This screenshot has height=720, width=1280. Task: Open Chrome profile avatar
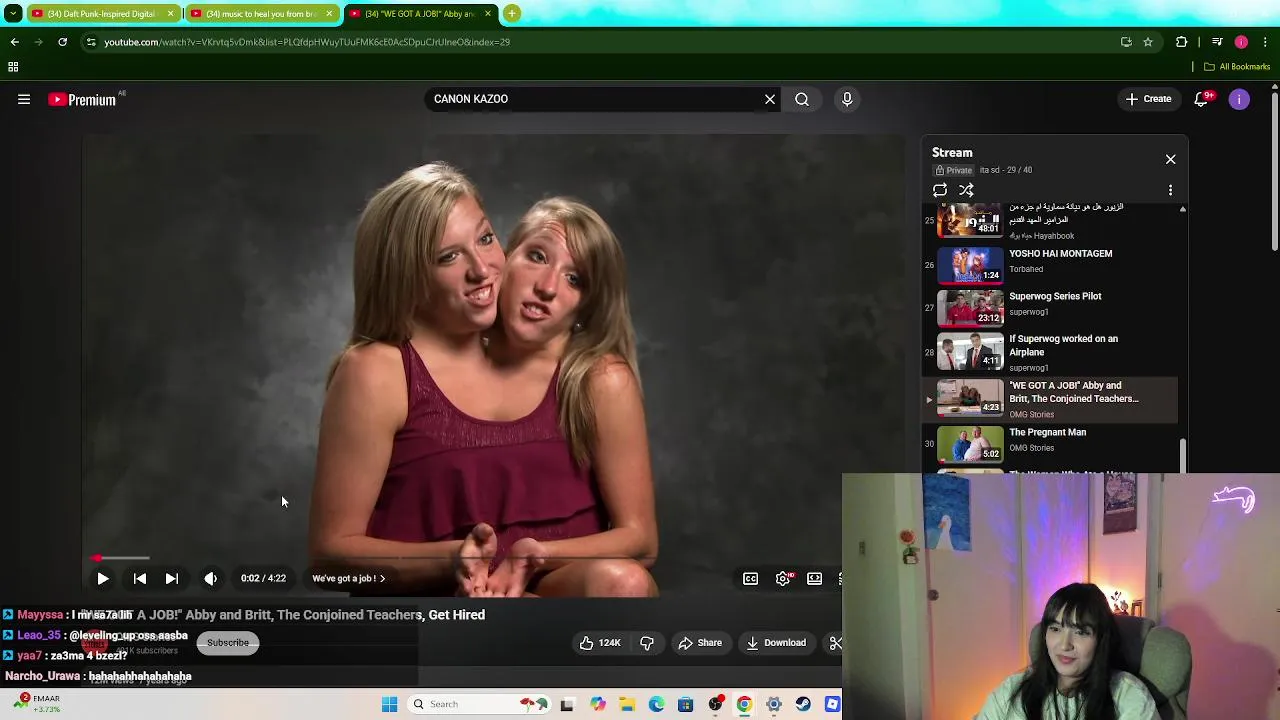coord(1241,42)
